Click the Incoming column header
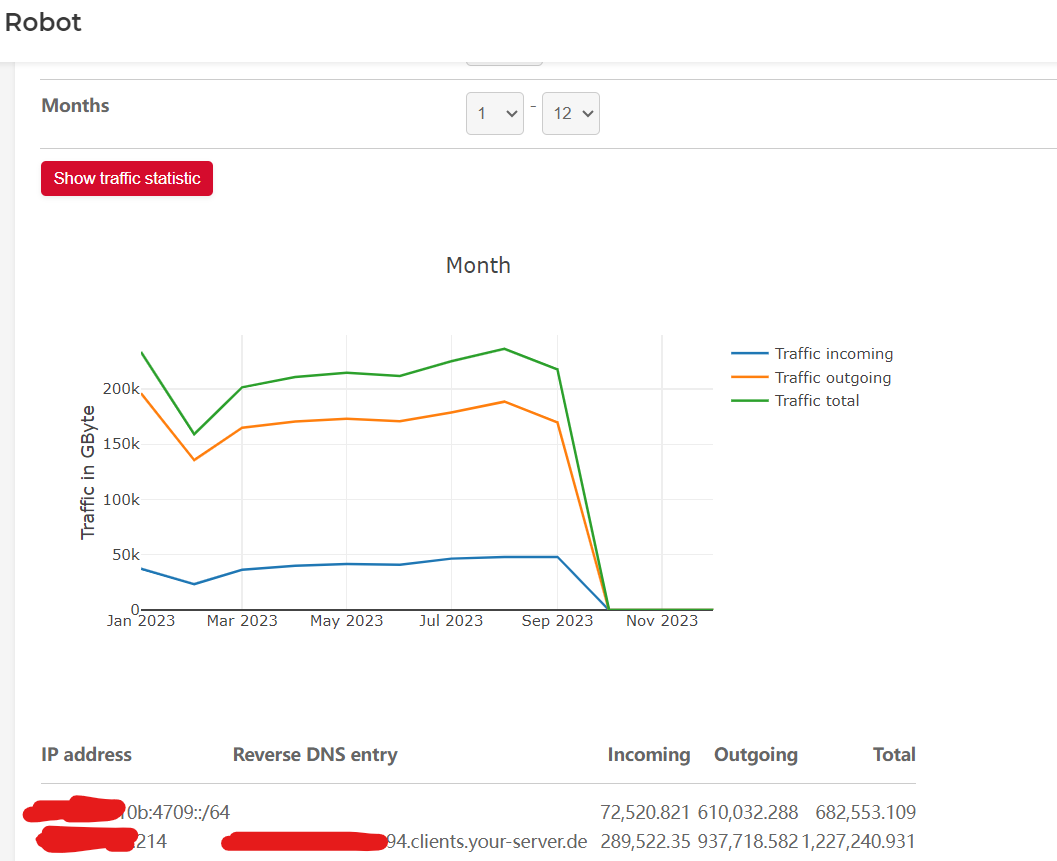The width and height of the screenshot is (1057, 861). 649,755
